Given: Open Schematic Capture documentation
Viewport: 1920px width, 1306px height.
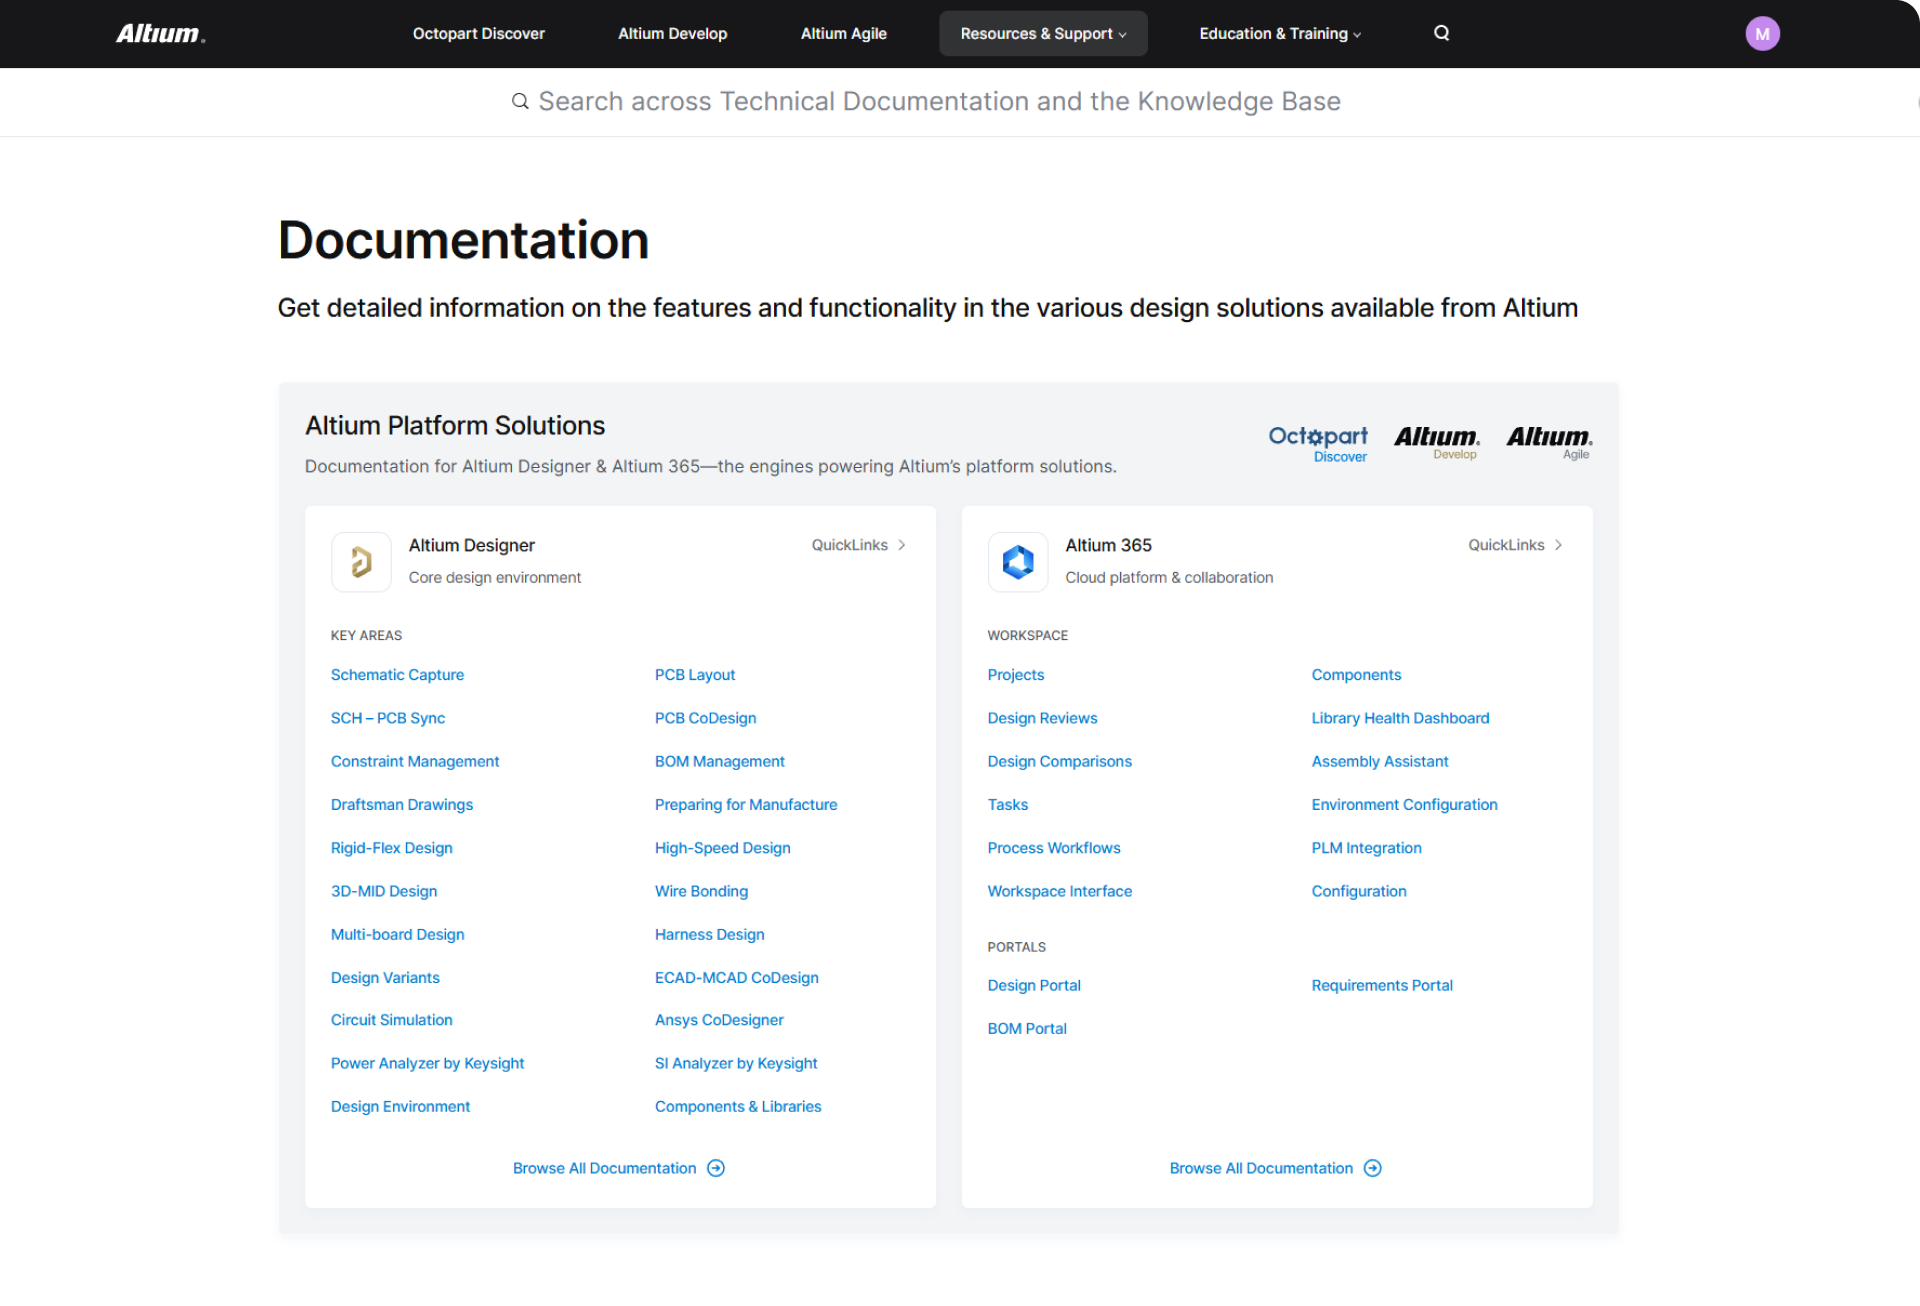Looking at the screenshot, I should coord(397,675).
